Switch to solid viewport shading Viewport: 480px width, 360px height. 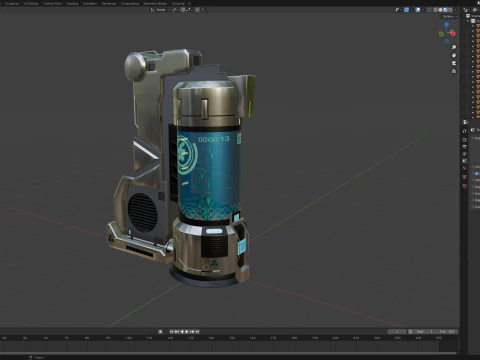pyautogui.click(x=440, y=10)
